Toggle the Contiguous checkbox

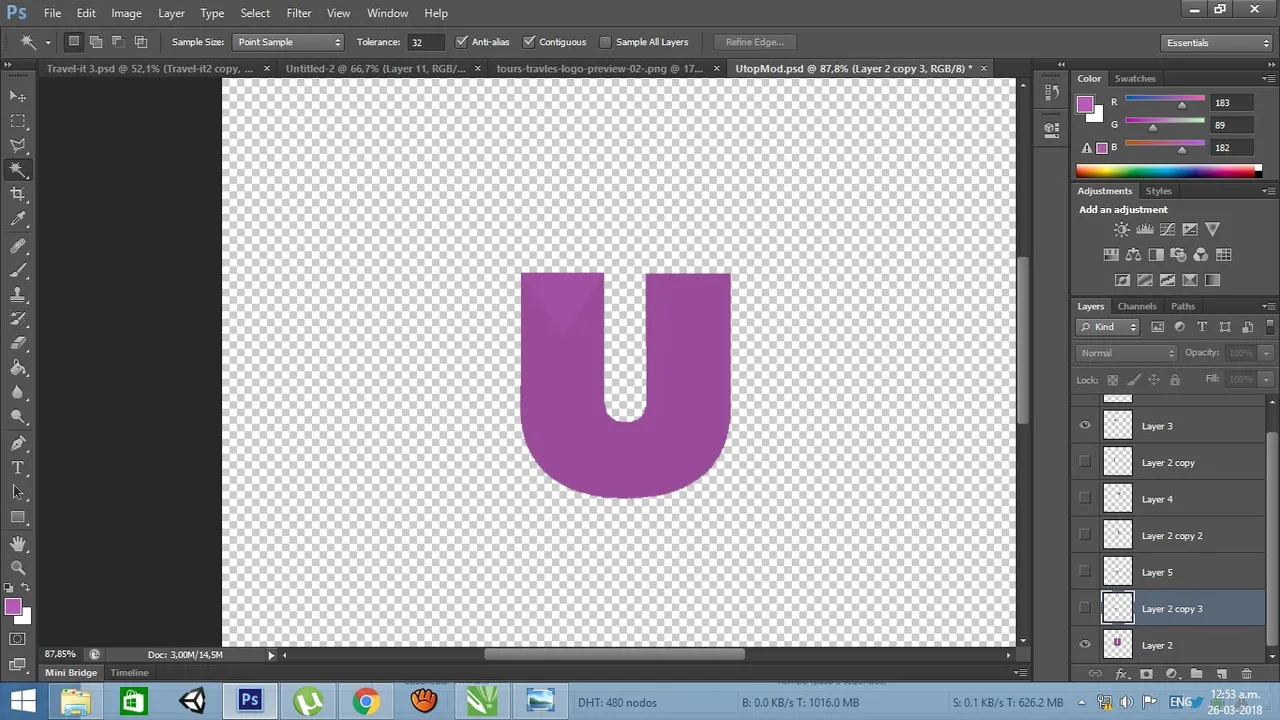coord(529,42)
